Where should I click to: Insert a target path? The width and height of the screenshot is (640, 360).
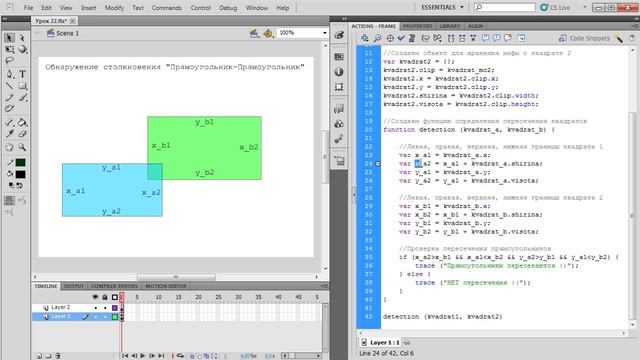390,38
